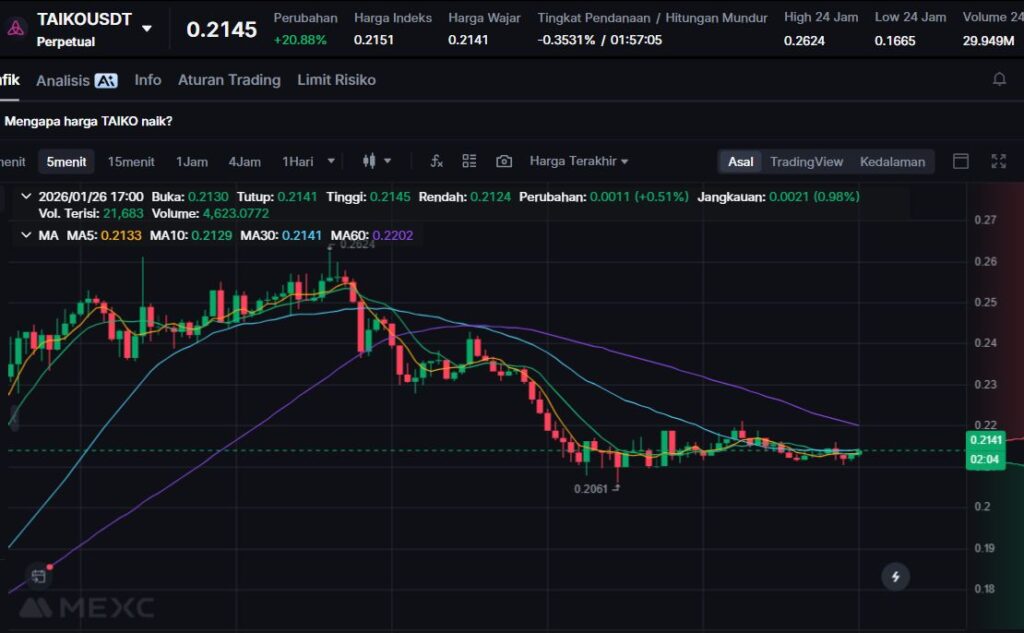Select the Asal chart mode
Image resolution: width=1024 pixels, height=633 pixels.
point(741,161)
